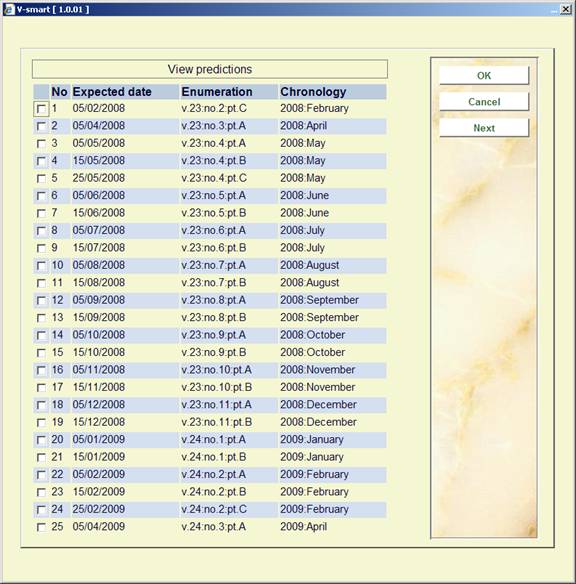Enable checkbox for row 15 dated 15/10/2008
The height and width of the screenshot is (584, 576).
[41, 353]
